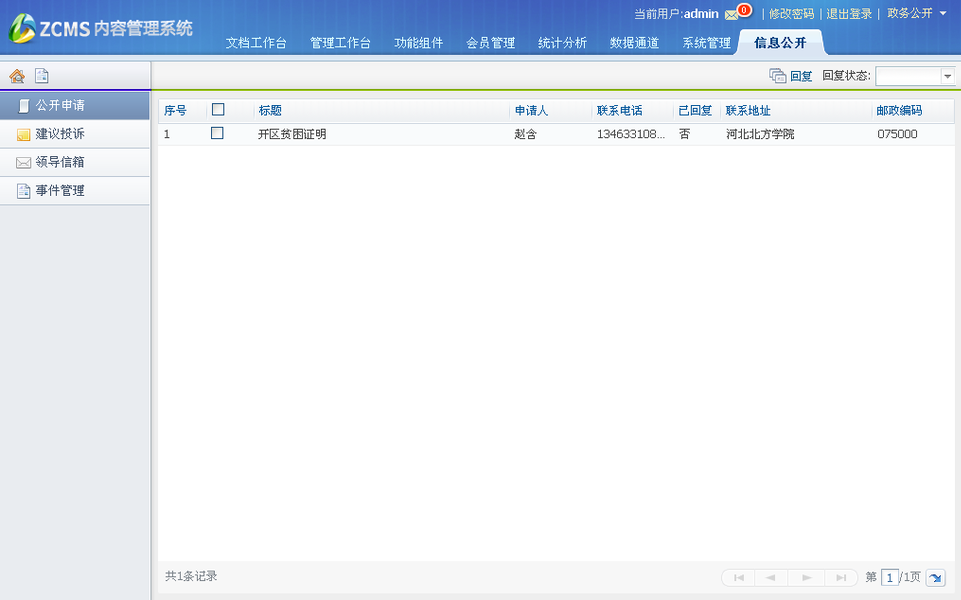
Task: Open the 会员管理 menu tab
Action: click(490, 43)
